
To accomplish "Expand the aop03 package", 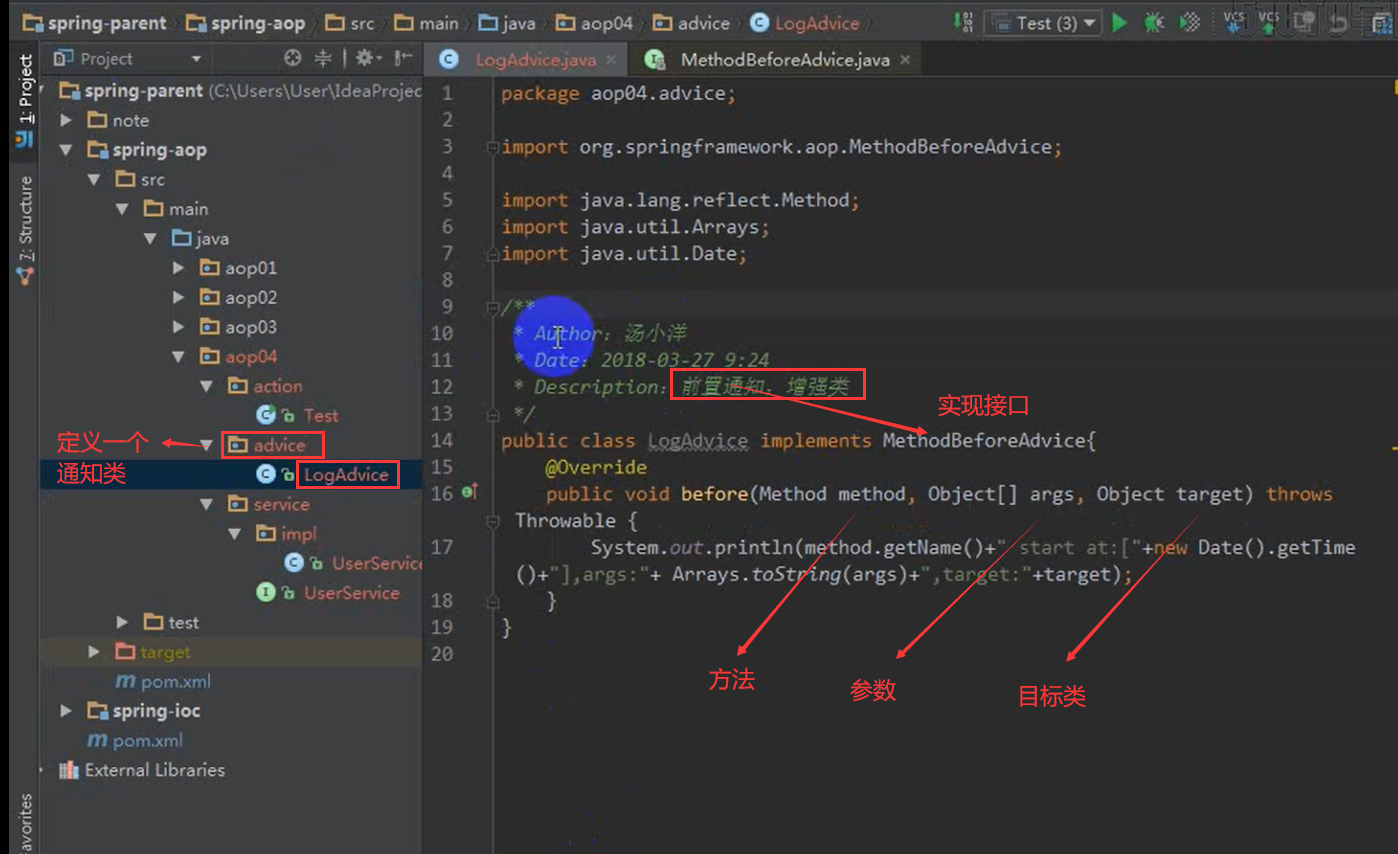I will pos(179,327).
